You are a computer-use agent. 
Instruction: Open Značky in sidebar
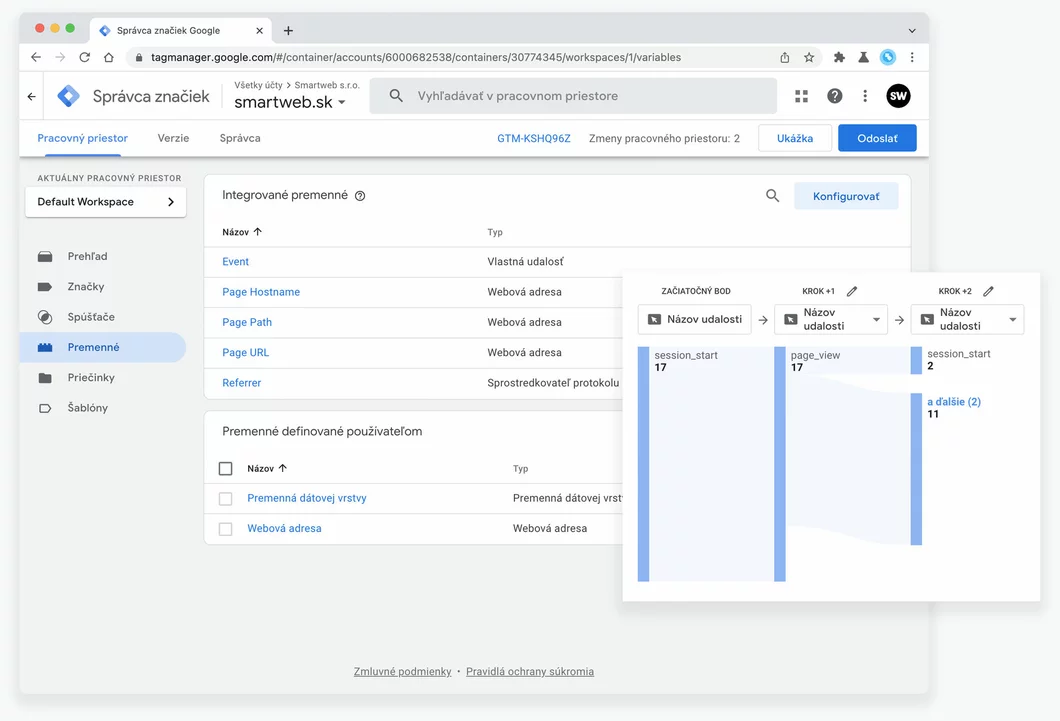pos(103,287)
